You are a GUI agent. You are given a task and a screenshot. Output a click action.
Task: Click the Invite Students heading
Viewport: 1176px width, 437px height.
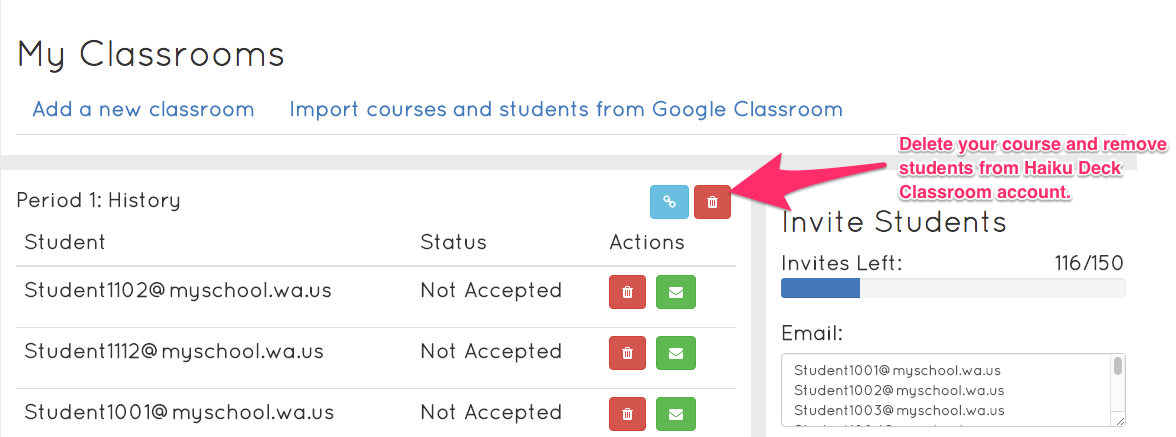[893, 221]
